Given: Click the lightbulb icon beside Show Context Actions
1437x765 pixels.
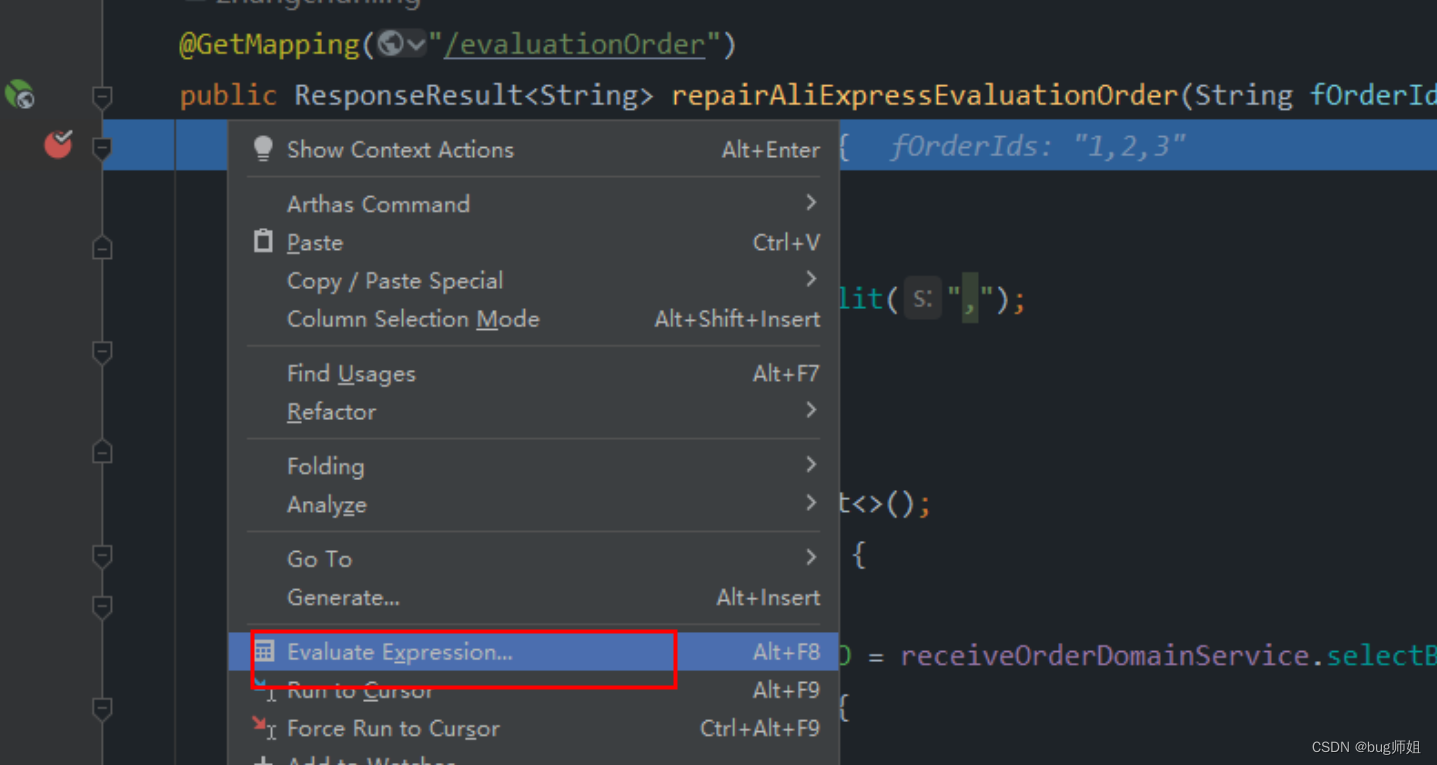Looking at the screenshot, I should [263, 148].
